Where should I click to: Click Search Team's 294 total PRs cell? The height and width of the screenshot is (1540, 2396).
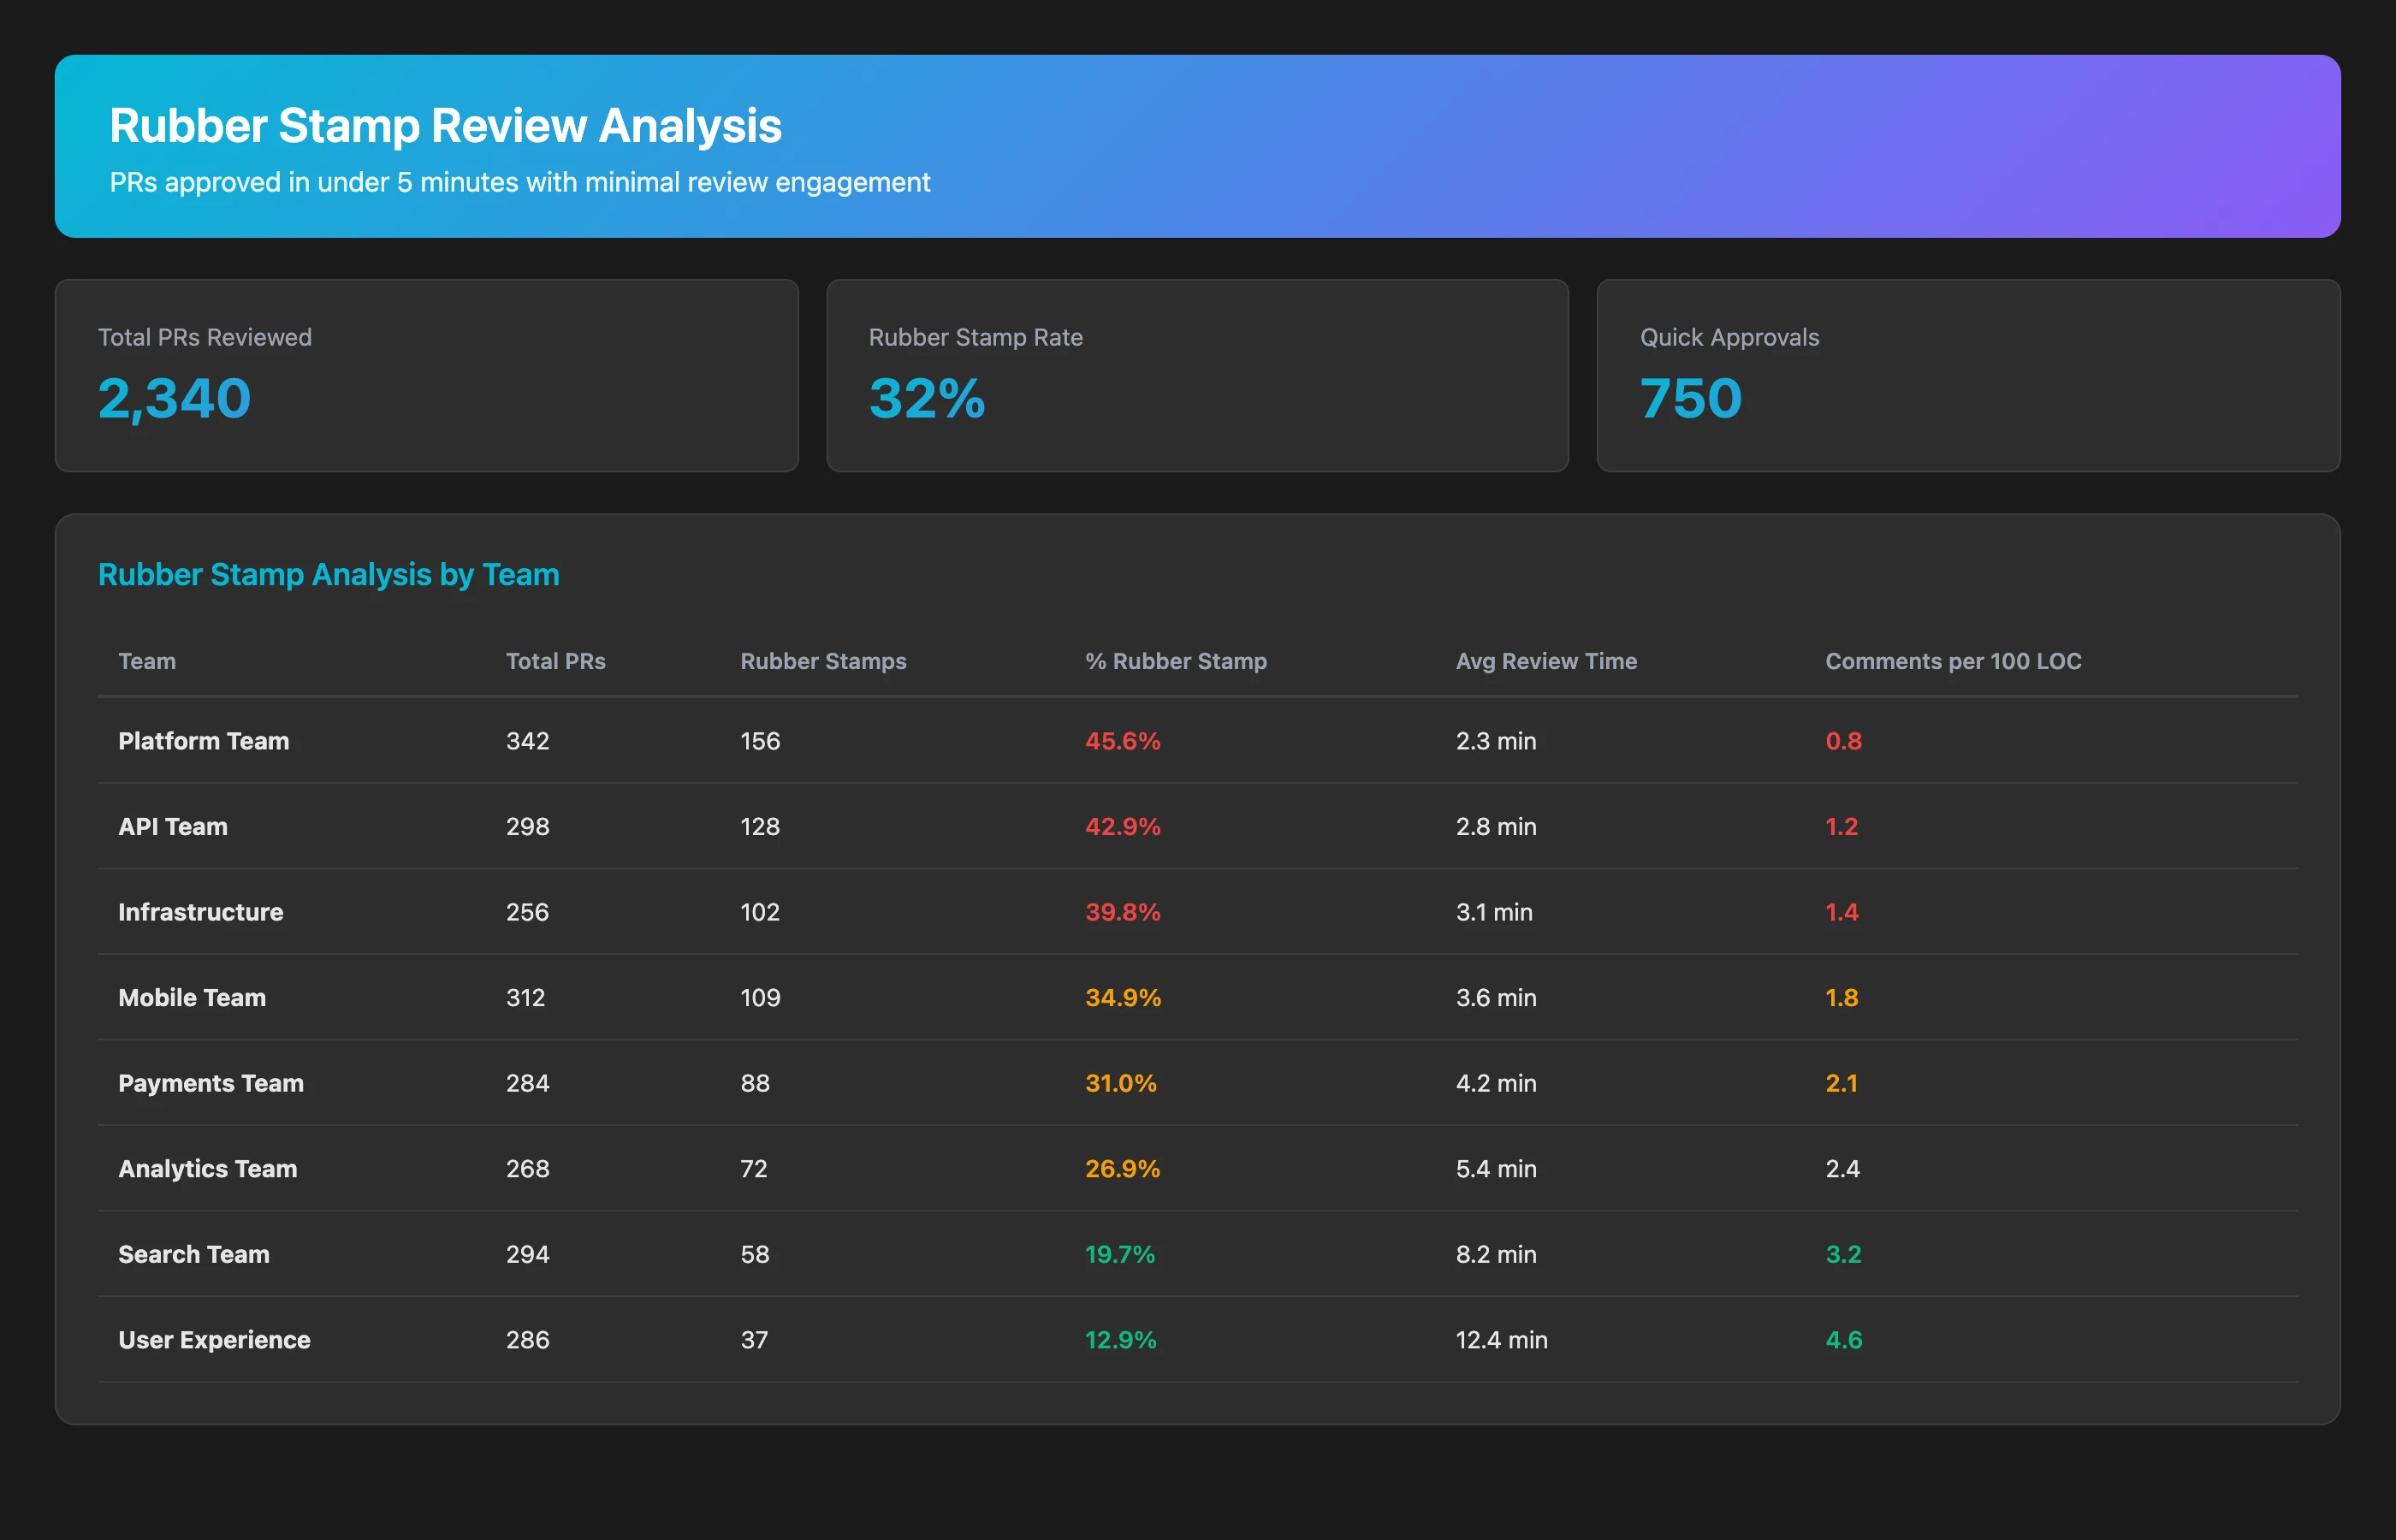point(527,1254)
